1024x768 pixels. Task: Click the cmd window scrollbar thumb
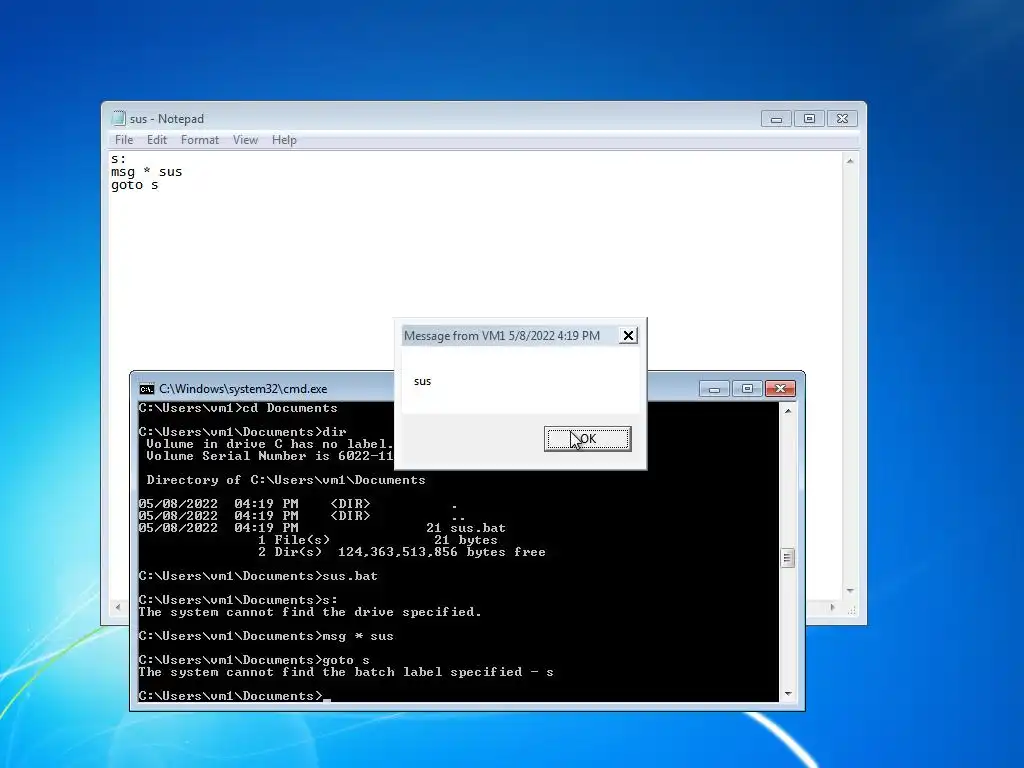pos(788,558)
